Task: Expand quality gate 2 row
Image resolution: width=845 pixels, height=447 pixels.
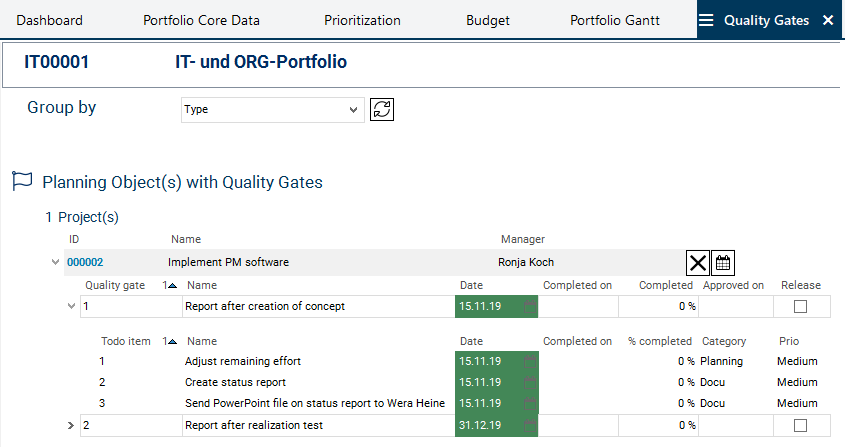Action: pyautogui.click(x=70, y=426)
